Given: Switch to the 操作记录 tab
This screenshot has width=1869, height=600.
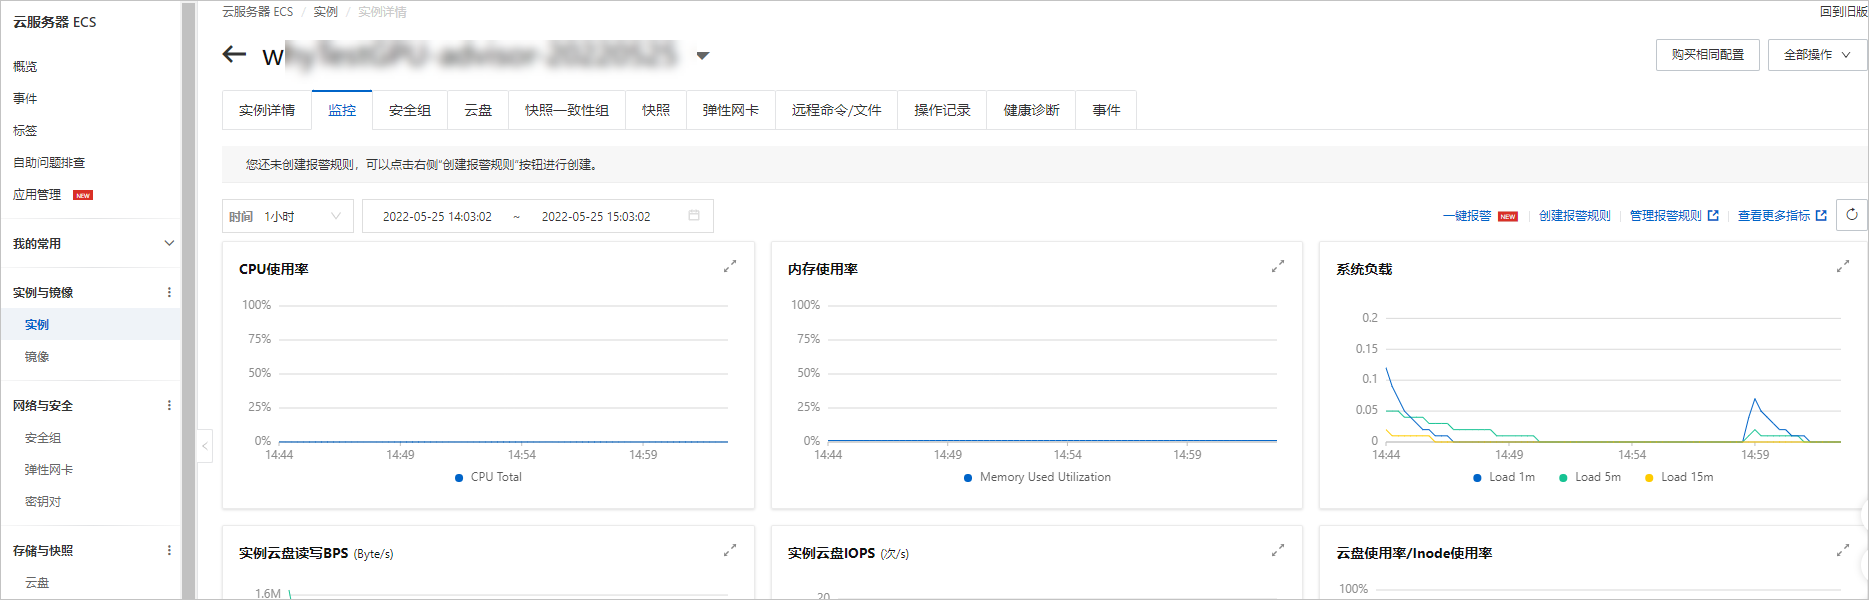Looking at the screenshot, I should tap(942, 110).
